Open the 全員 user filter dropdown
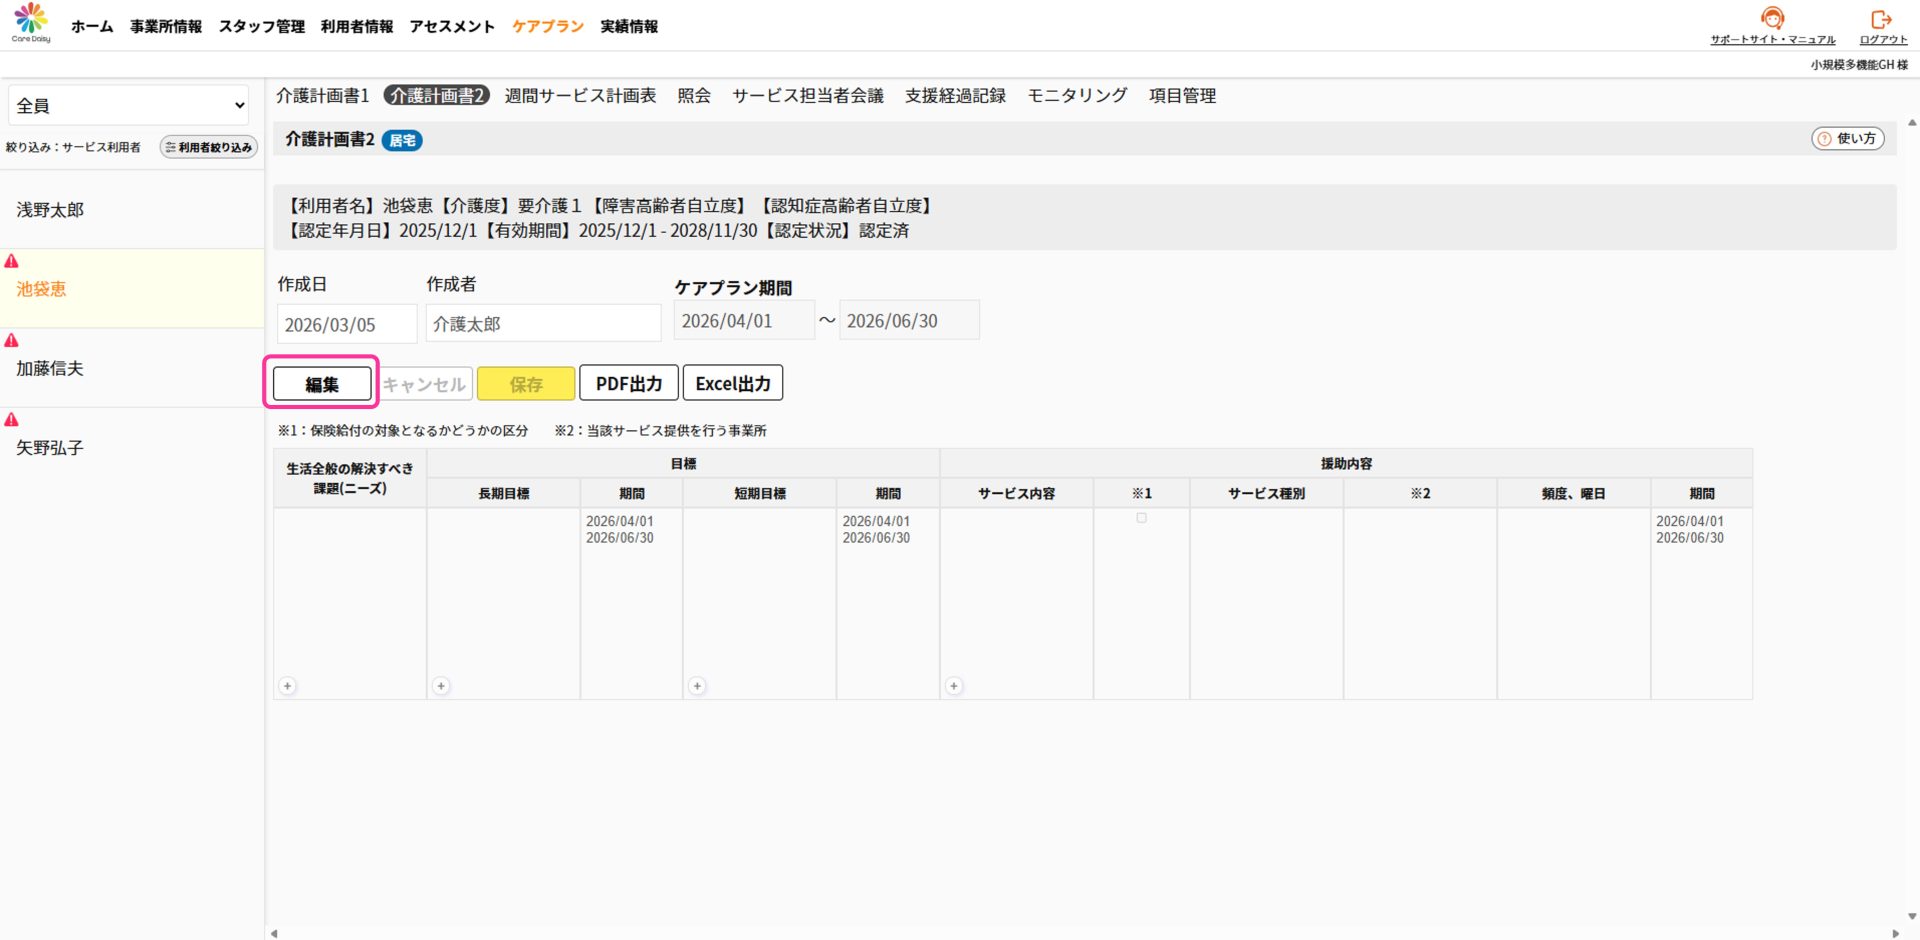This screenshot has height=940, width=1920. click(128, 105)
